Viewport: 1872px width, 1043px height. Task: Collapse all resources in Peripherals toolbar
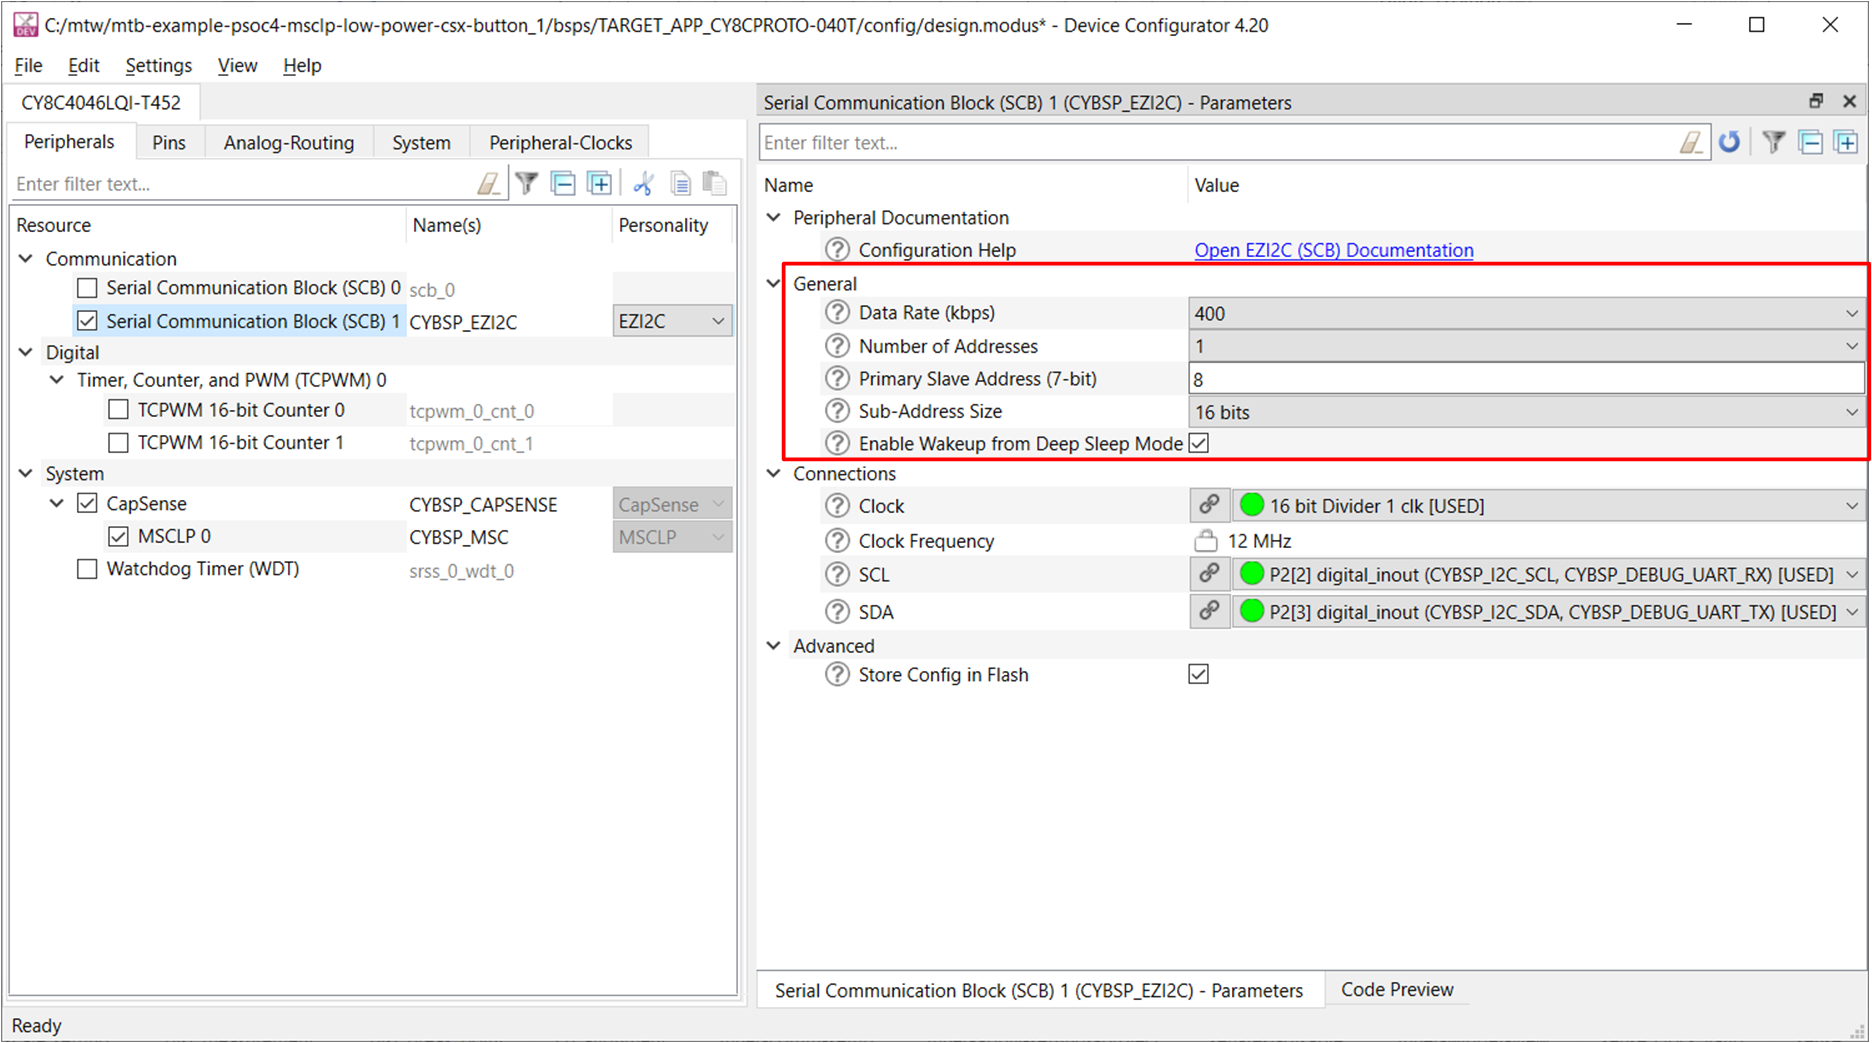click(563, 183)
